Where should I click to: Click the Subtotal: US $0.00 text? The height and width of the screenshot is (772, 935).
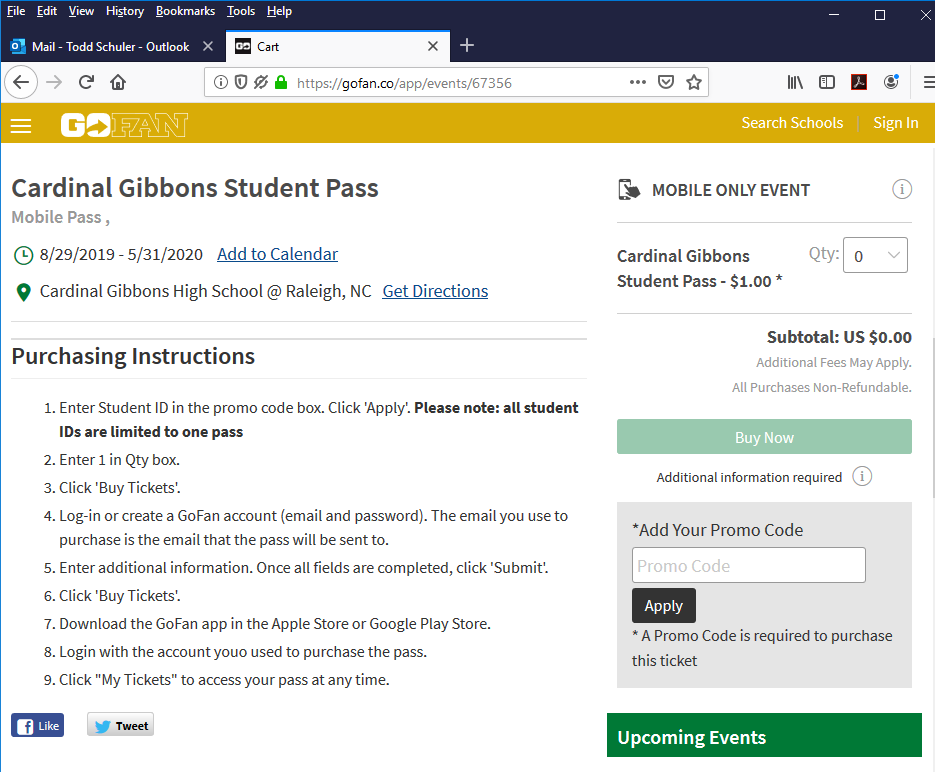pos(839,337)
